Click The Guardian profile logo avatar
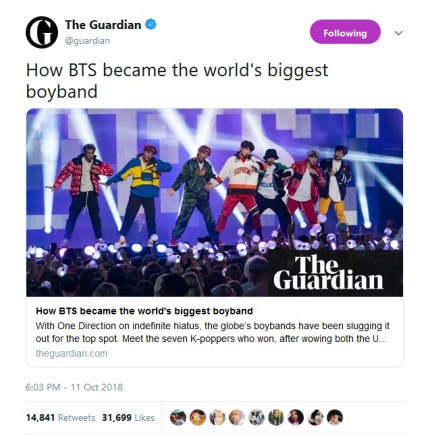 pyautogui.click(x=42, y=32)
